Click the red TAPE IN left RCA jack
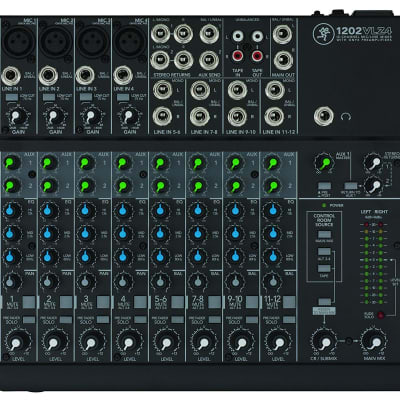 click(237, 55)
